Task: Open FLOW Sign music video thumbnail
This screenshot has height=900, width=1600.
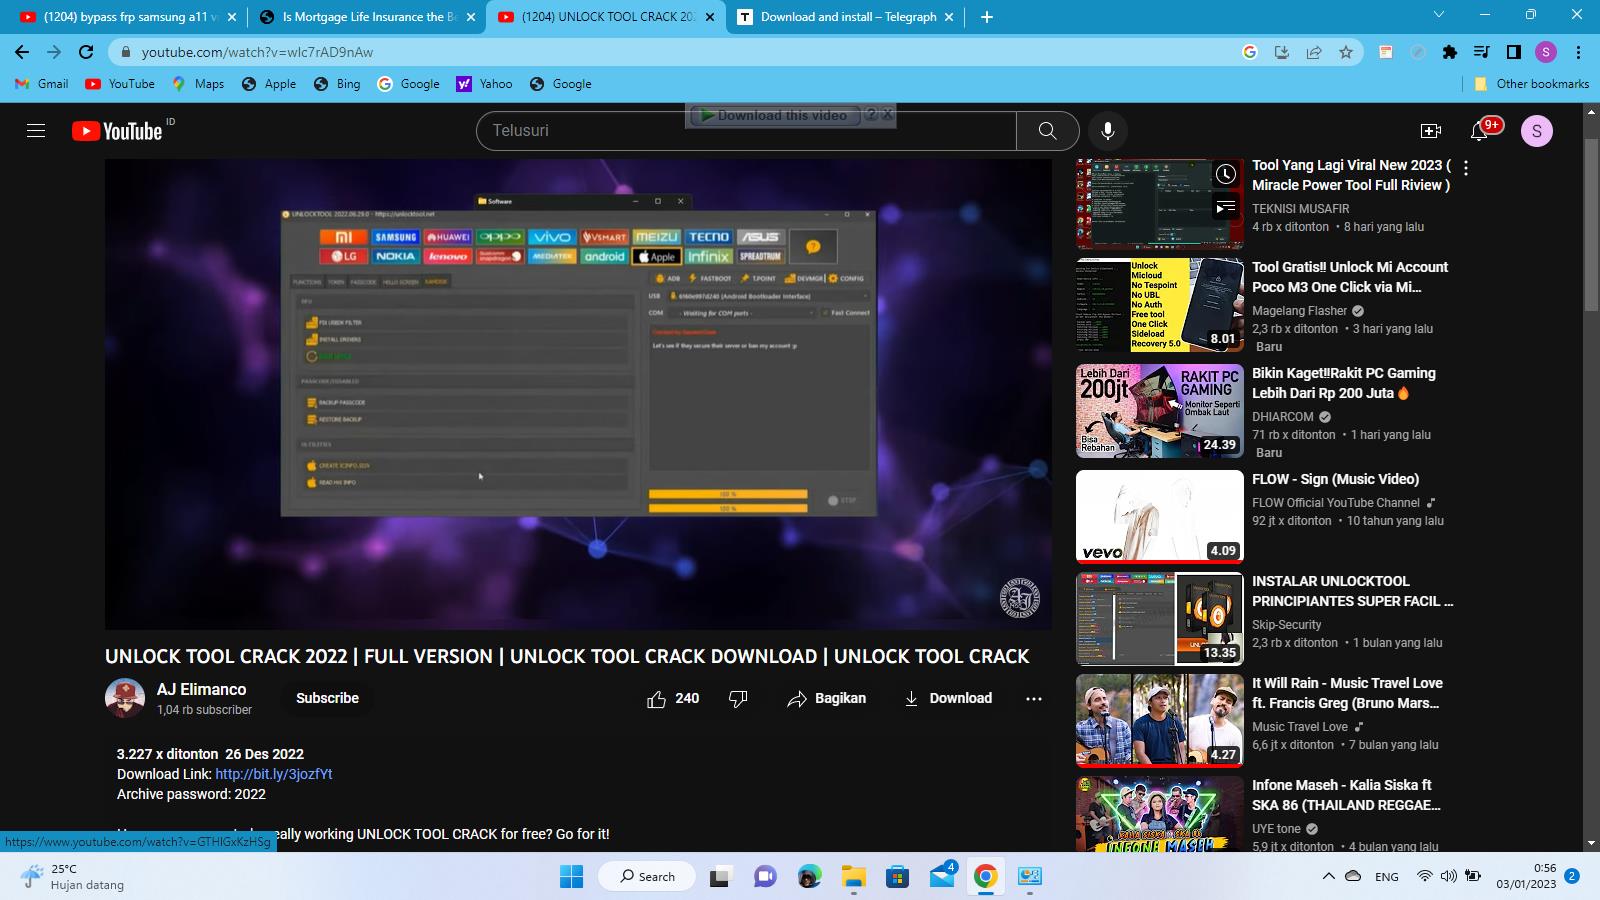Action: point(1159,516)
